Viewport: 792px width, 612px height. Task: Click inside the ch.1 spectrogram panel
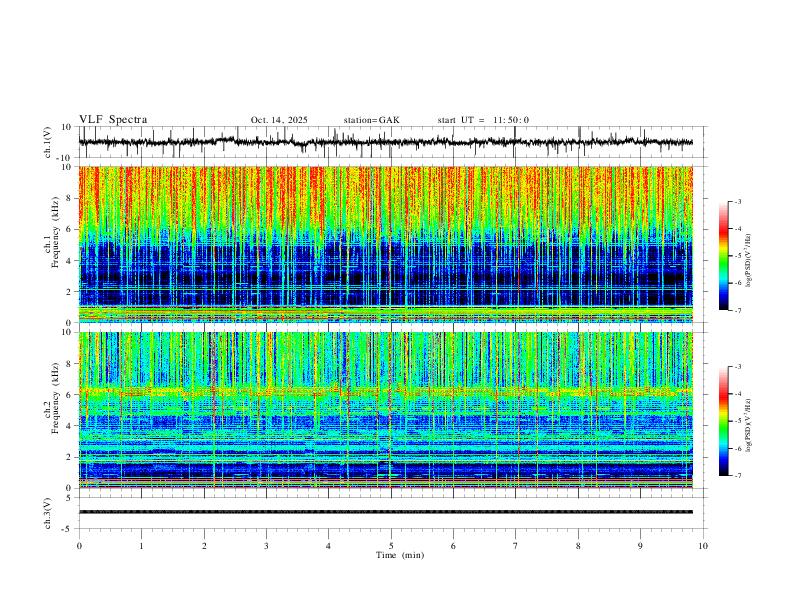(x=385, y=244)
